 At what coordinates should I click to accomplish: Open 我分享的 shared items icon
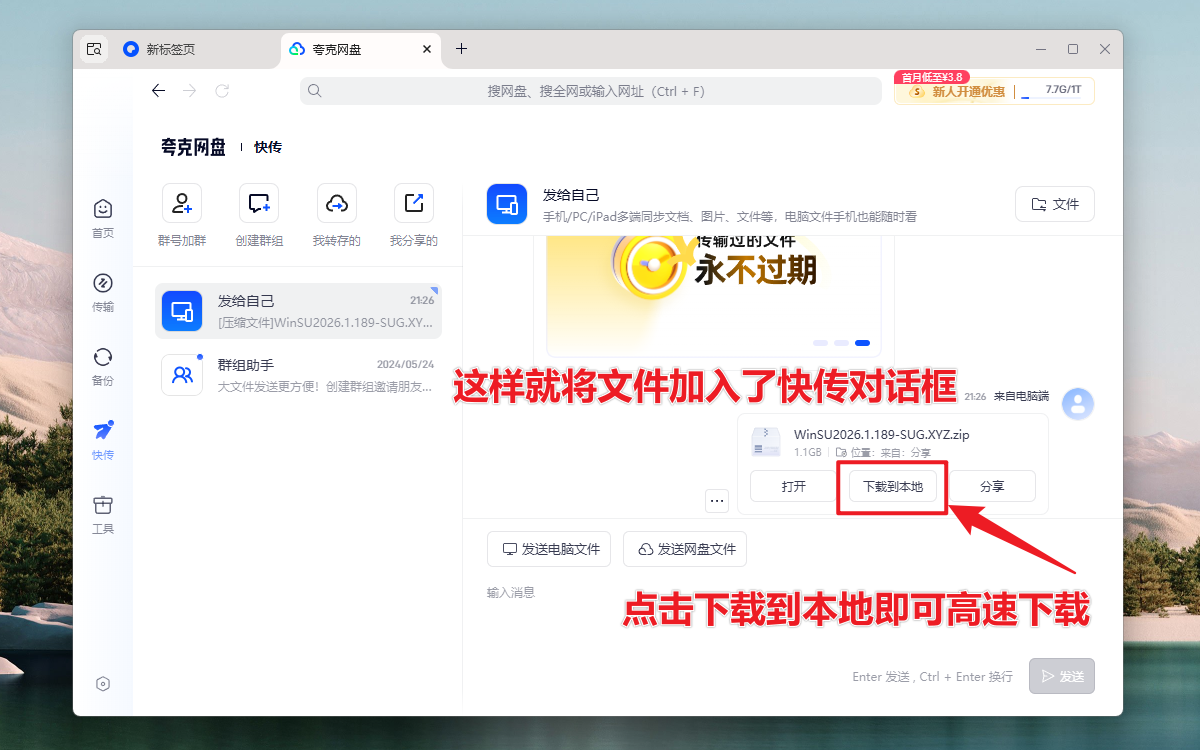point(414,203)
